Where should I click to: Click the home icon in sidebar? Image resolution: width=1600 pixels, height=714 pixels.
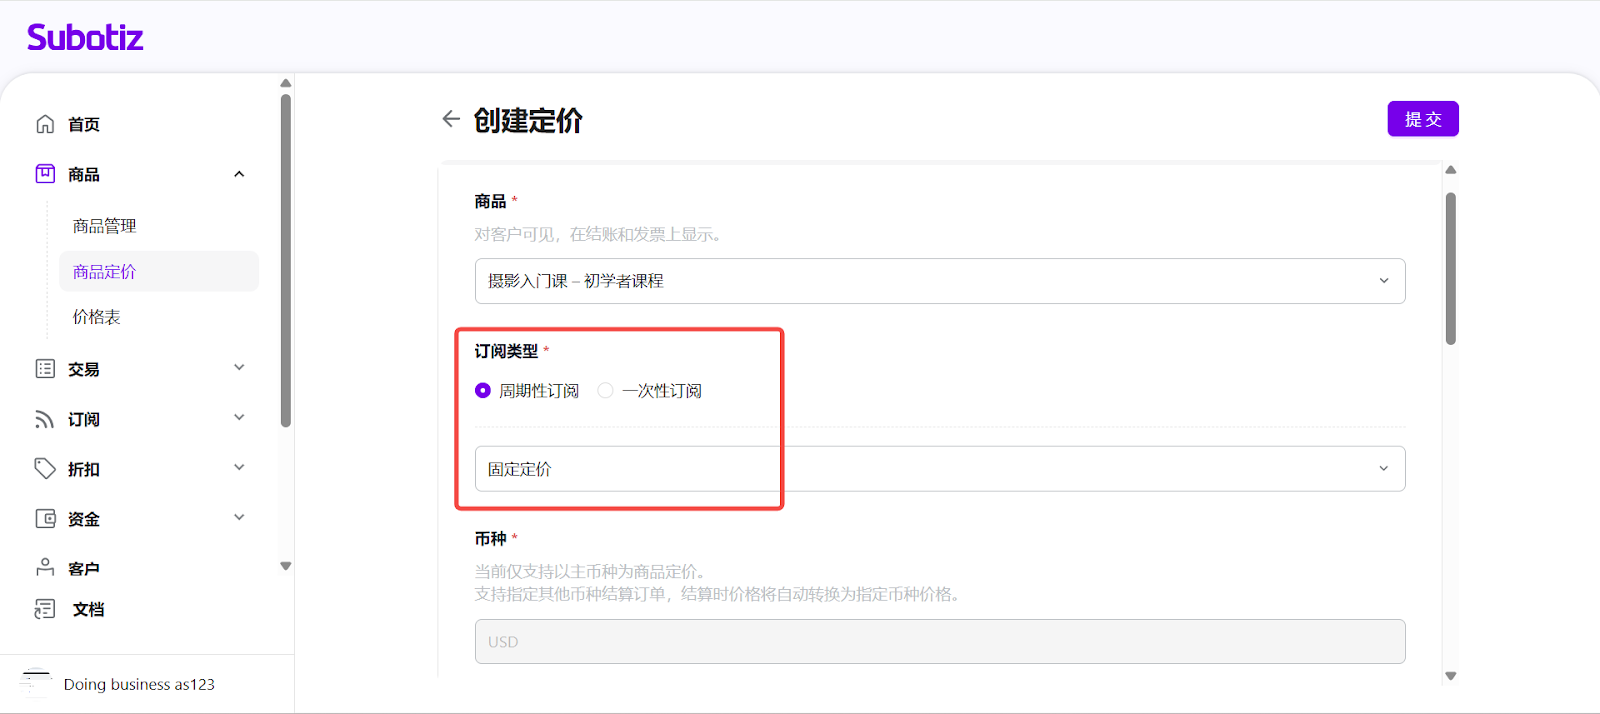pyautogui.click(x=45, y=124)
